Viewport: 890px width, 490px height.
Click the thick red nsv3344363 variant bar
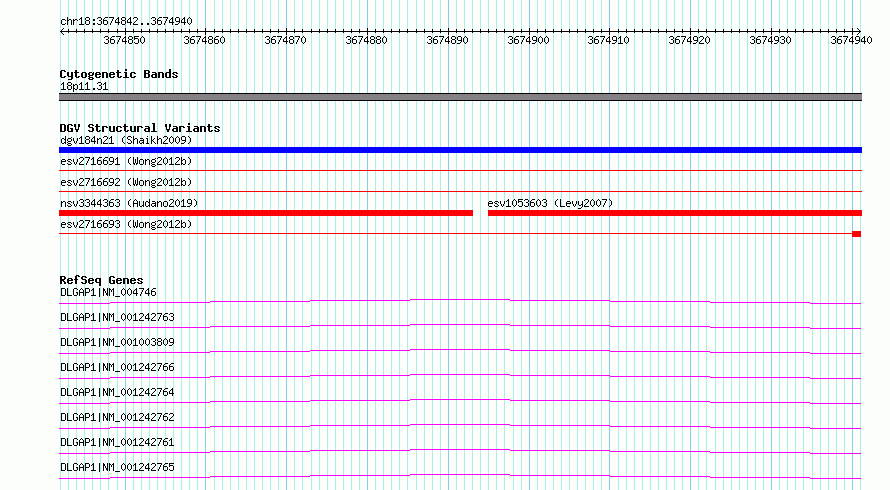266,213
